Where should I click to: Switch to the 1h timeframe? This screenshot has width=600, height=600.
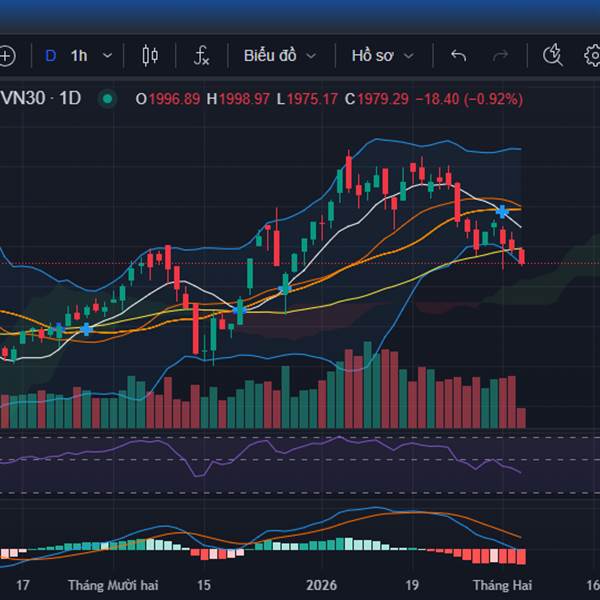(79, 56)
